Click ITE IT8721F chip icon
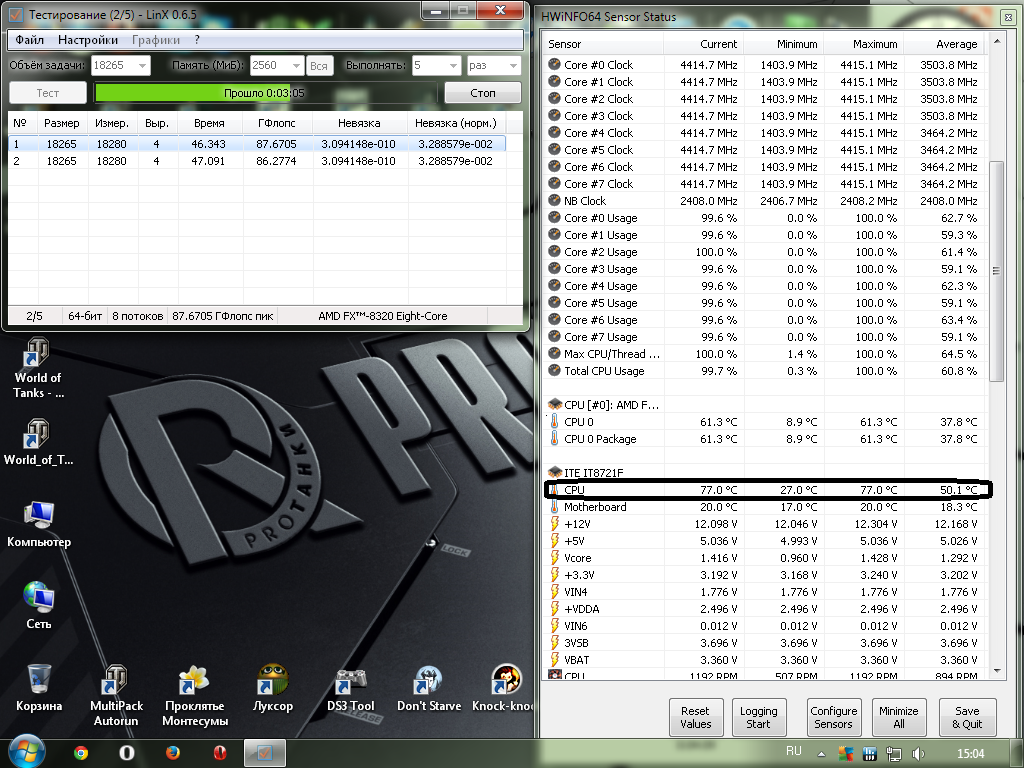This screenshot has width=1024, height=768. coord(554,472)
